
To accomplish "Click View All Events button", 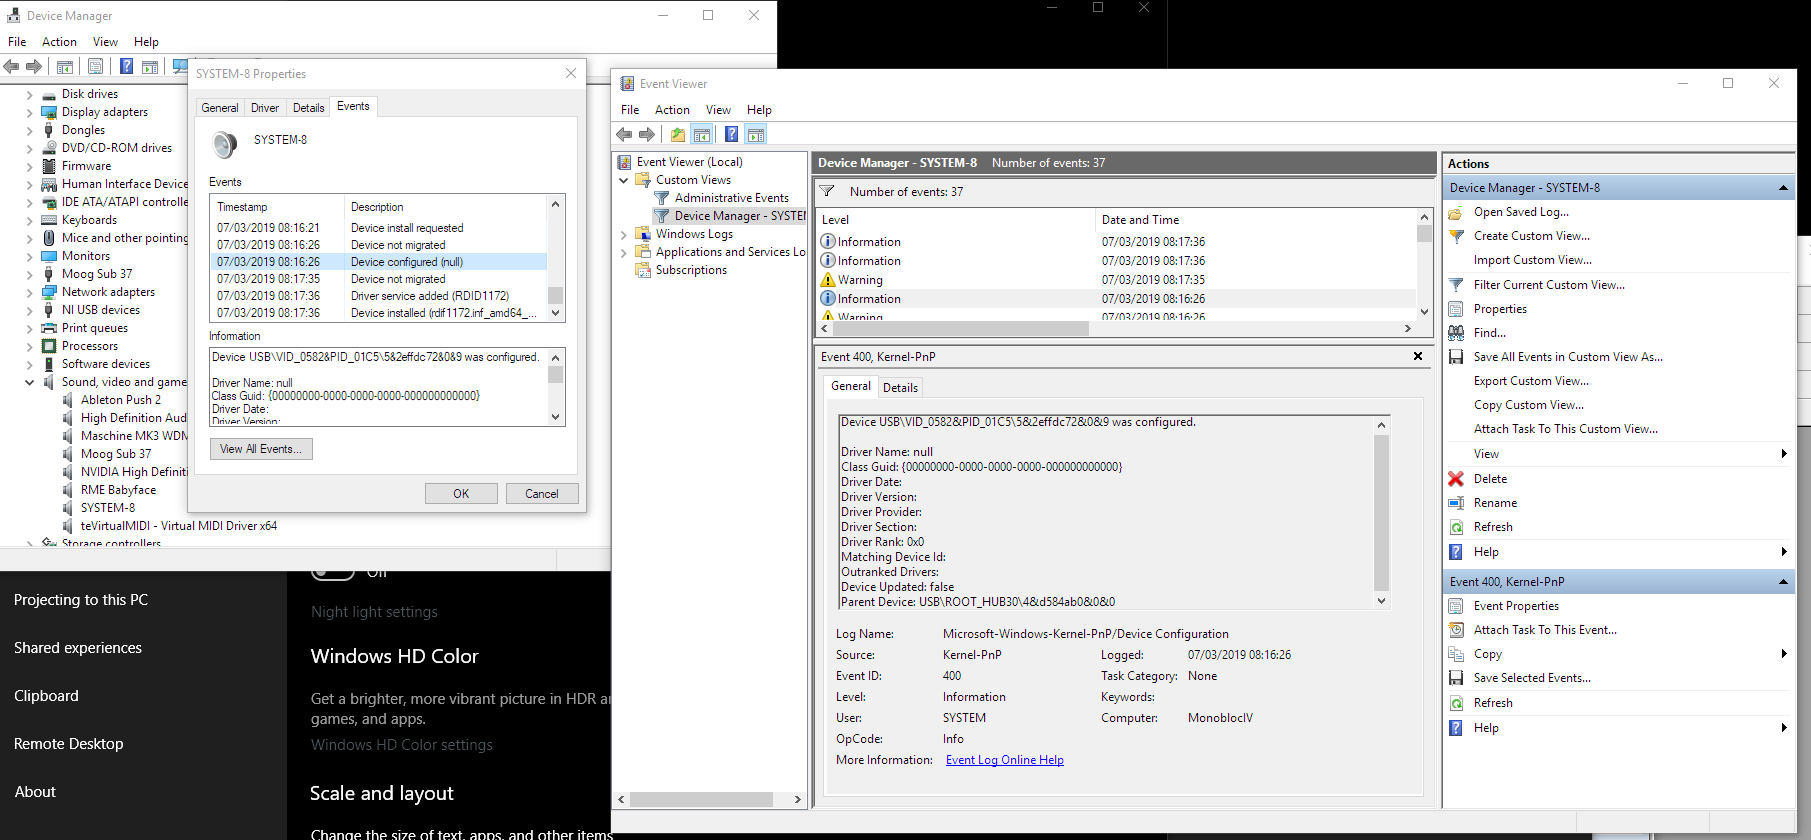I will pos(261,449).
